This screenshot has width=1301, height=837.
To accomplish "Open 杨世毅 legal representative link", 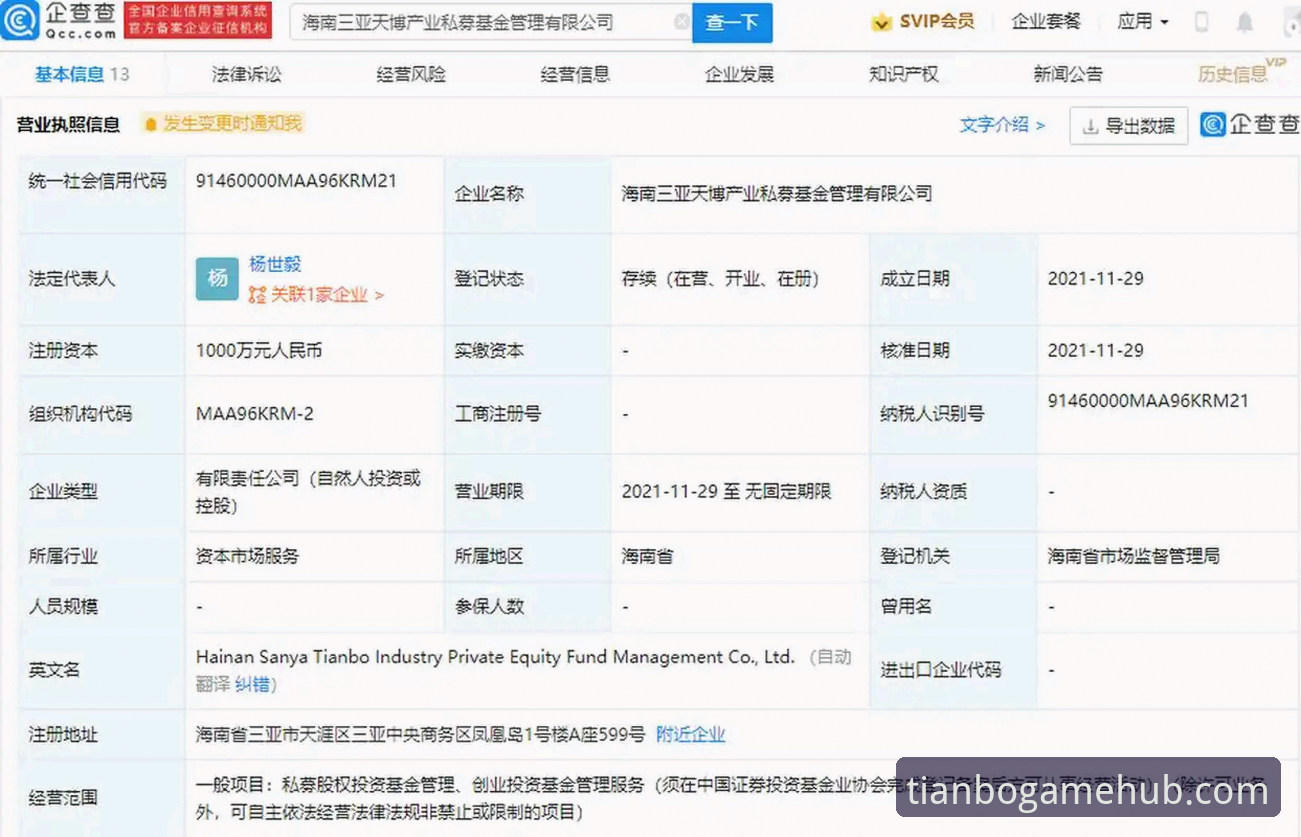I will (275, 264).
